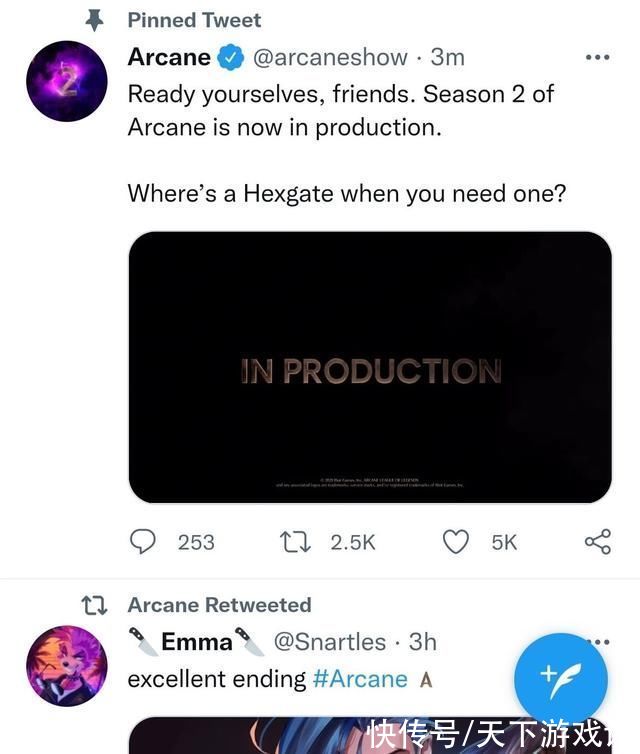Like the Arcane tweet with heart icon
640x754 pixels.
[x=456, y=541]
